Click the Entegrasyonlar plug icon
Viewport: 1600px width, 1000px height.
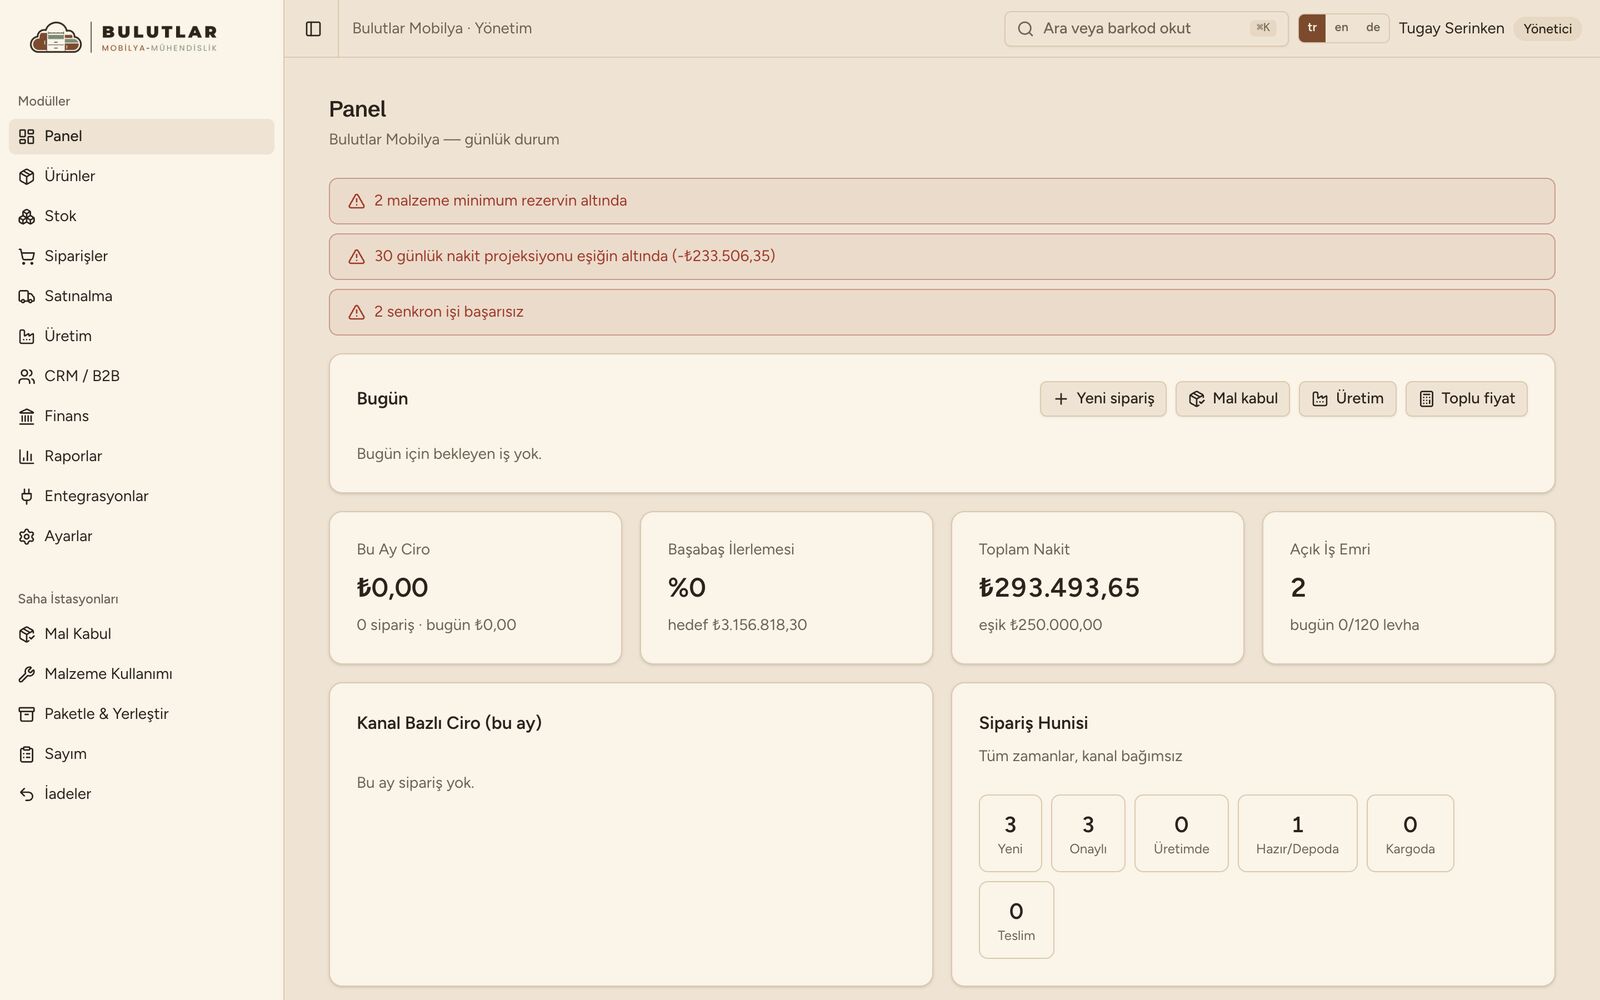pos(27,497)
